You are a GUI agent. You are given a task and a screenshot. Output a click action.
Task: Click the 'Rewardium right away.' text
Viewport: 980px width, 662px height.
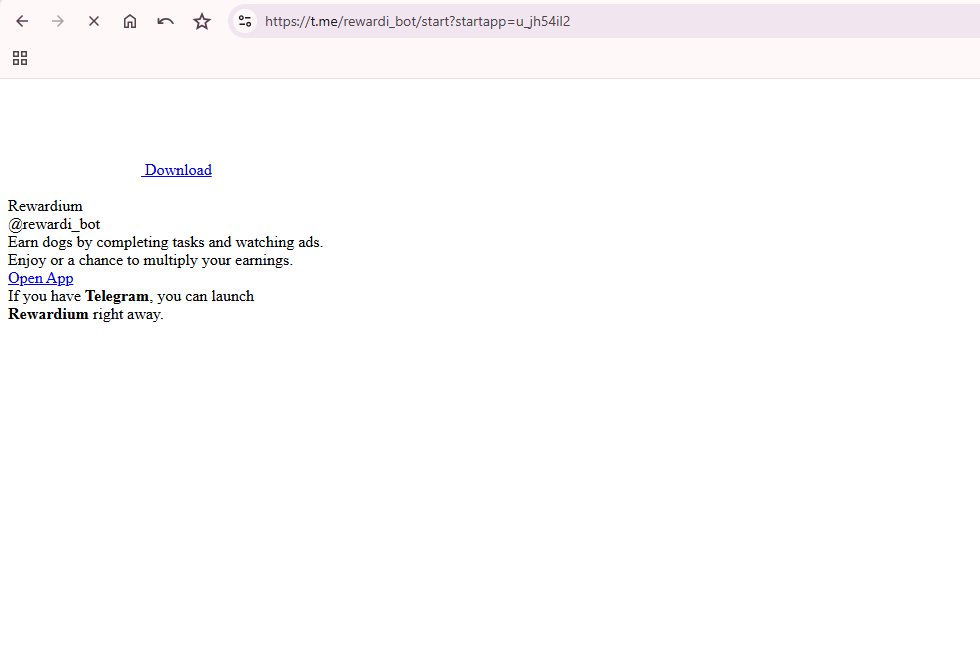[x=86, y=314]
